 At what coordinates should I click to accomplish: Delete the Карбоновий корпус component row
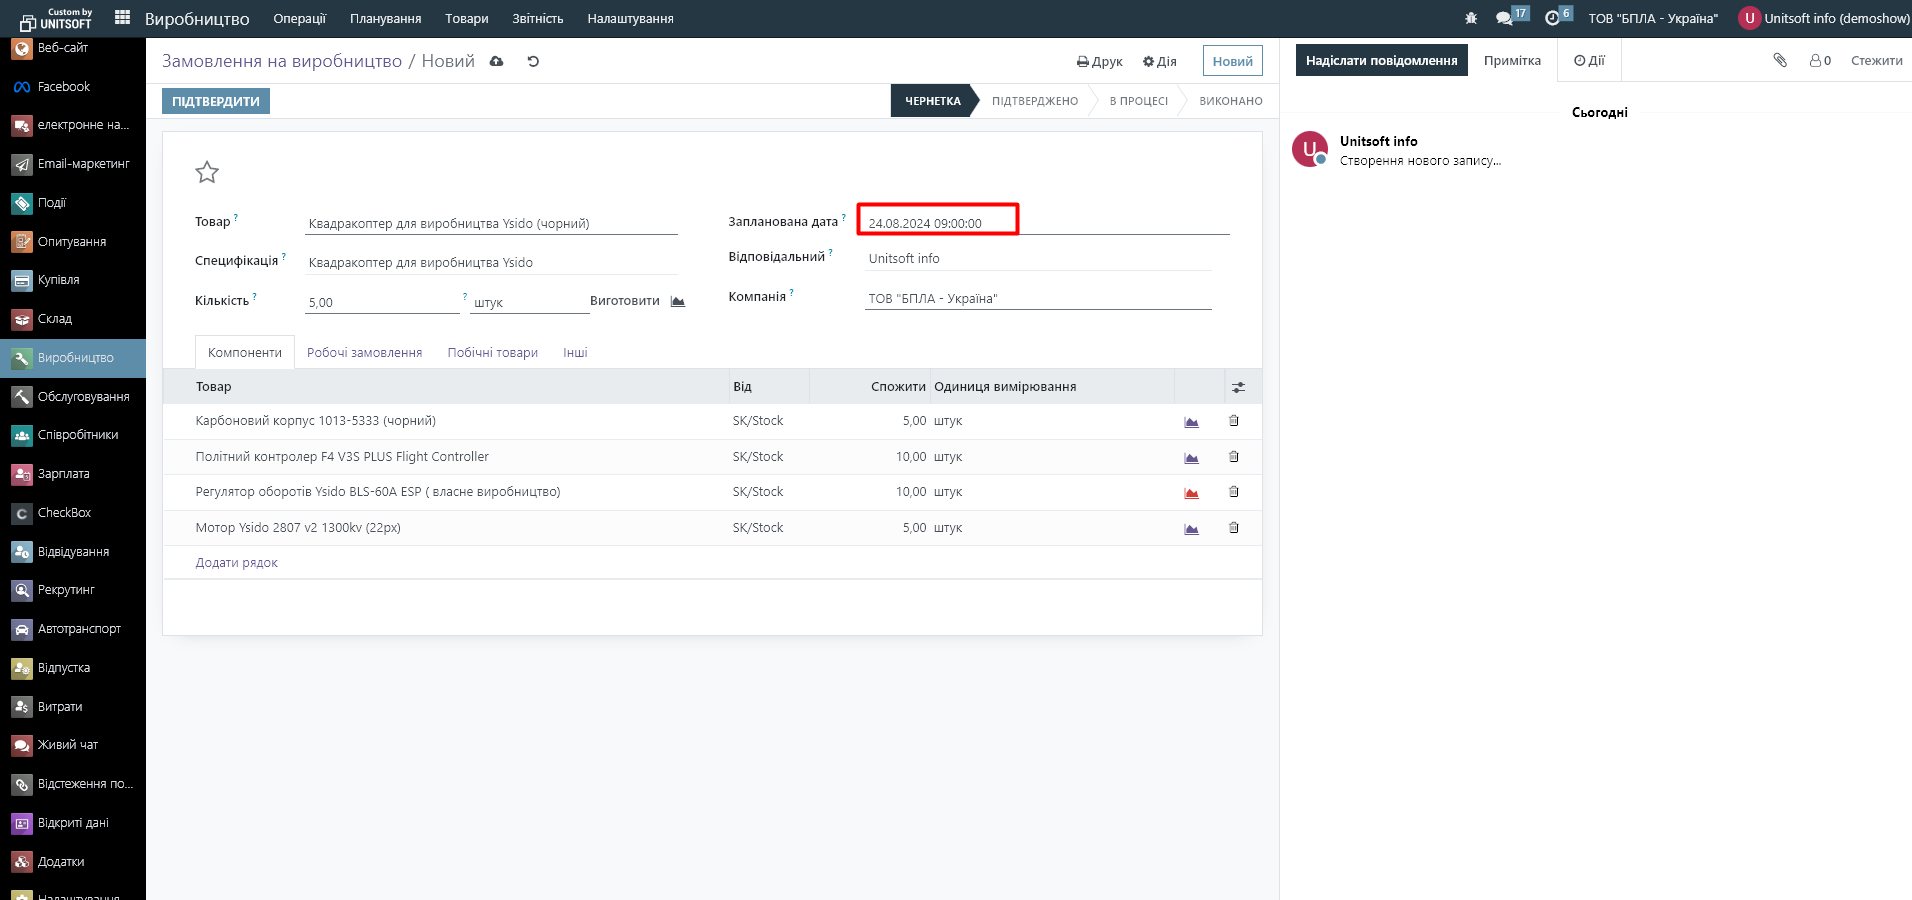click(x=1233, y=421)
